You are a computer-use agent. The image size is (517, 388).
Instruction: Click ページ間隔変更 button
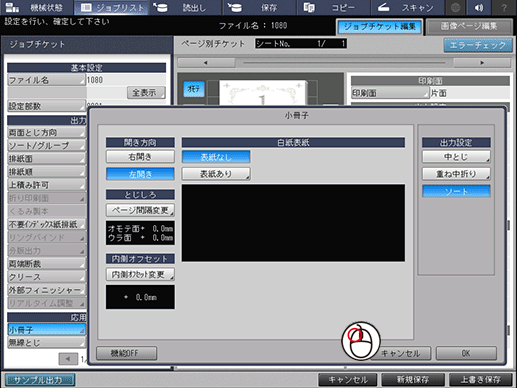point(140,210)
